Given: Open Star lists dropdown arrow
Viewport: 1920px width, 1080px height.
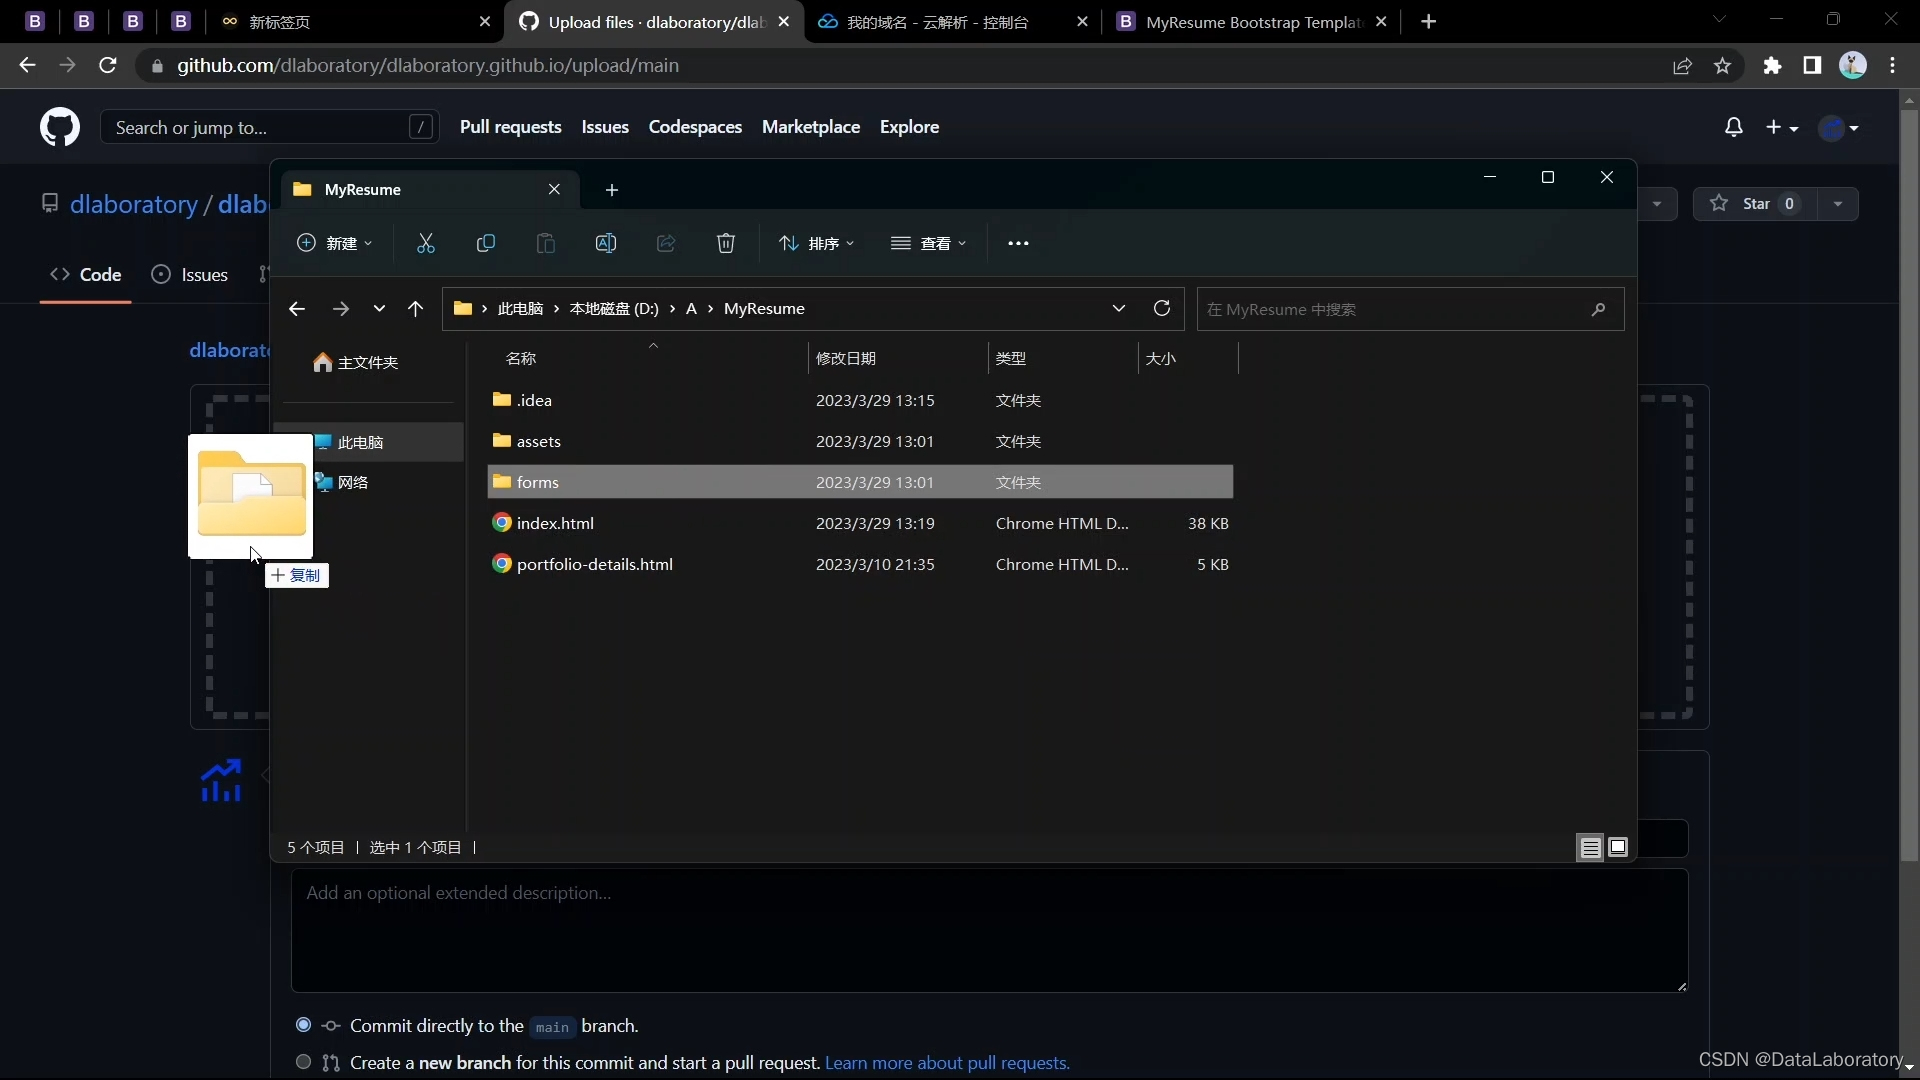Looking at the screenshot, I should [x=1838, y=204].
